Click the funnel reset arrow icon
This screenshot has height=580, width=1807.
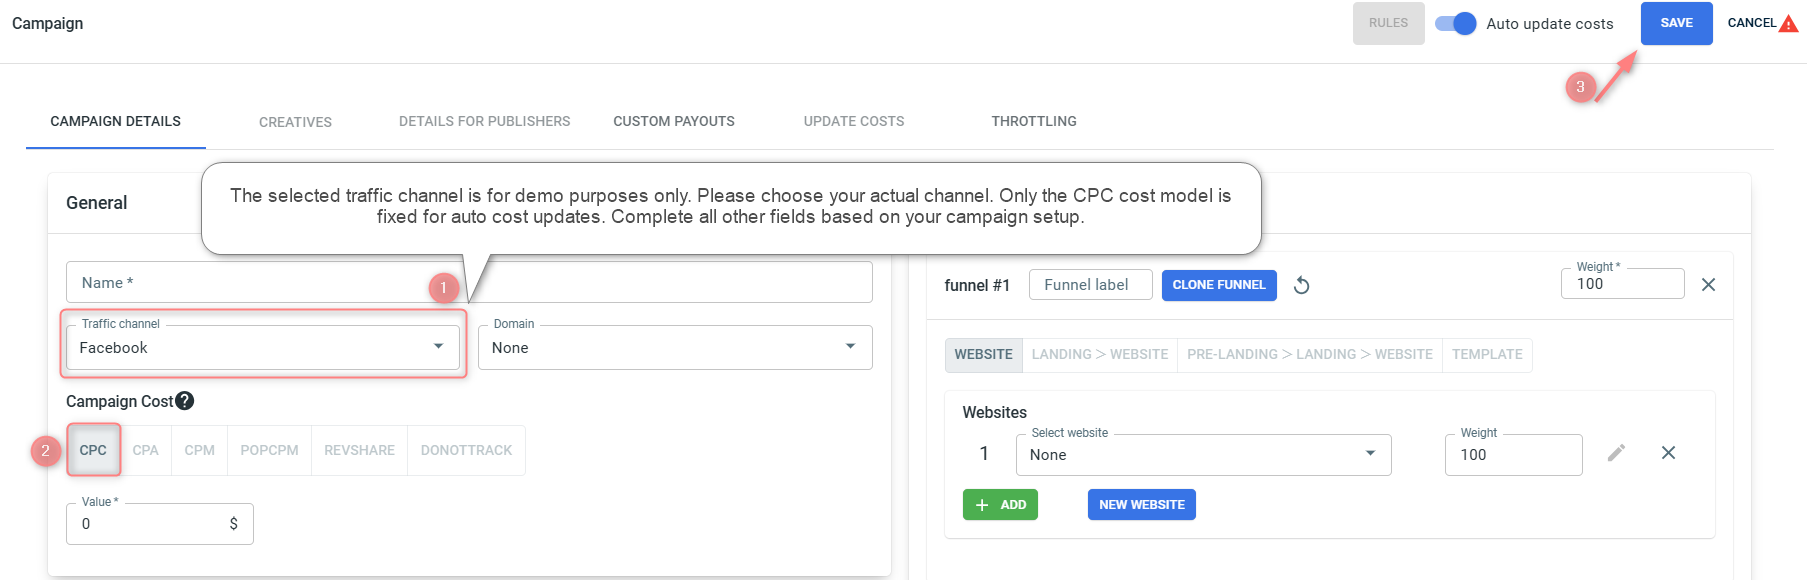coord(1301,286)
